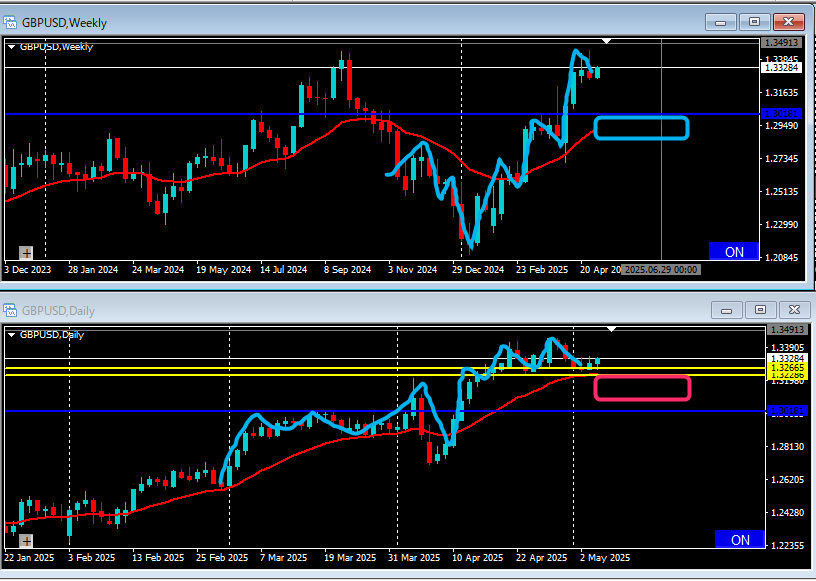Viewport: 816px width, 581px height.
Task: Close the GBPUSD,Daily chart window
Action: (794, 310)
